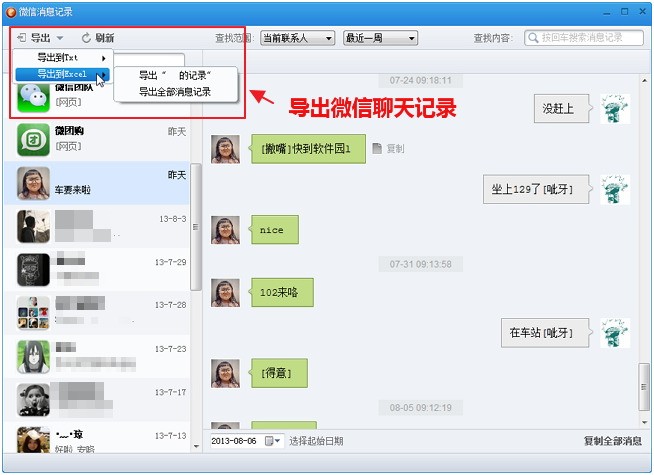Image resolution: width=654 pixels, height=475 pixels.
Task: Open the 当前联系人 search scope dropdown
Action: [297, 38]
